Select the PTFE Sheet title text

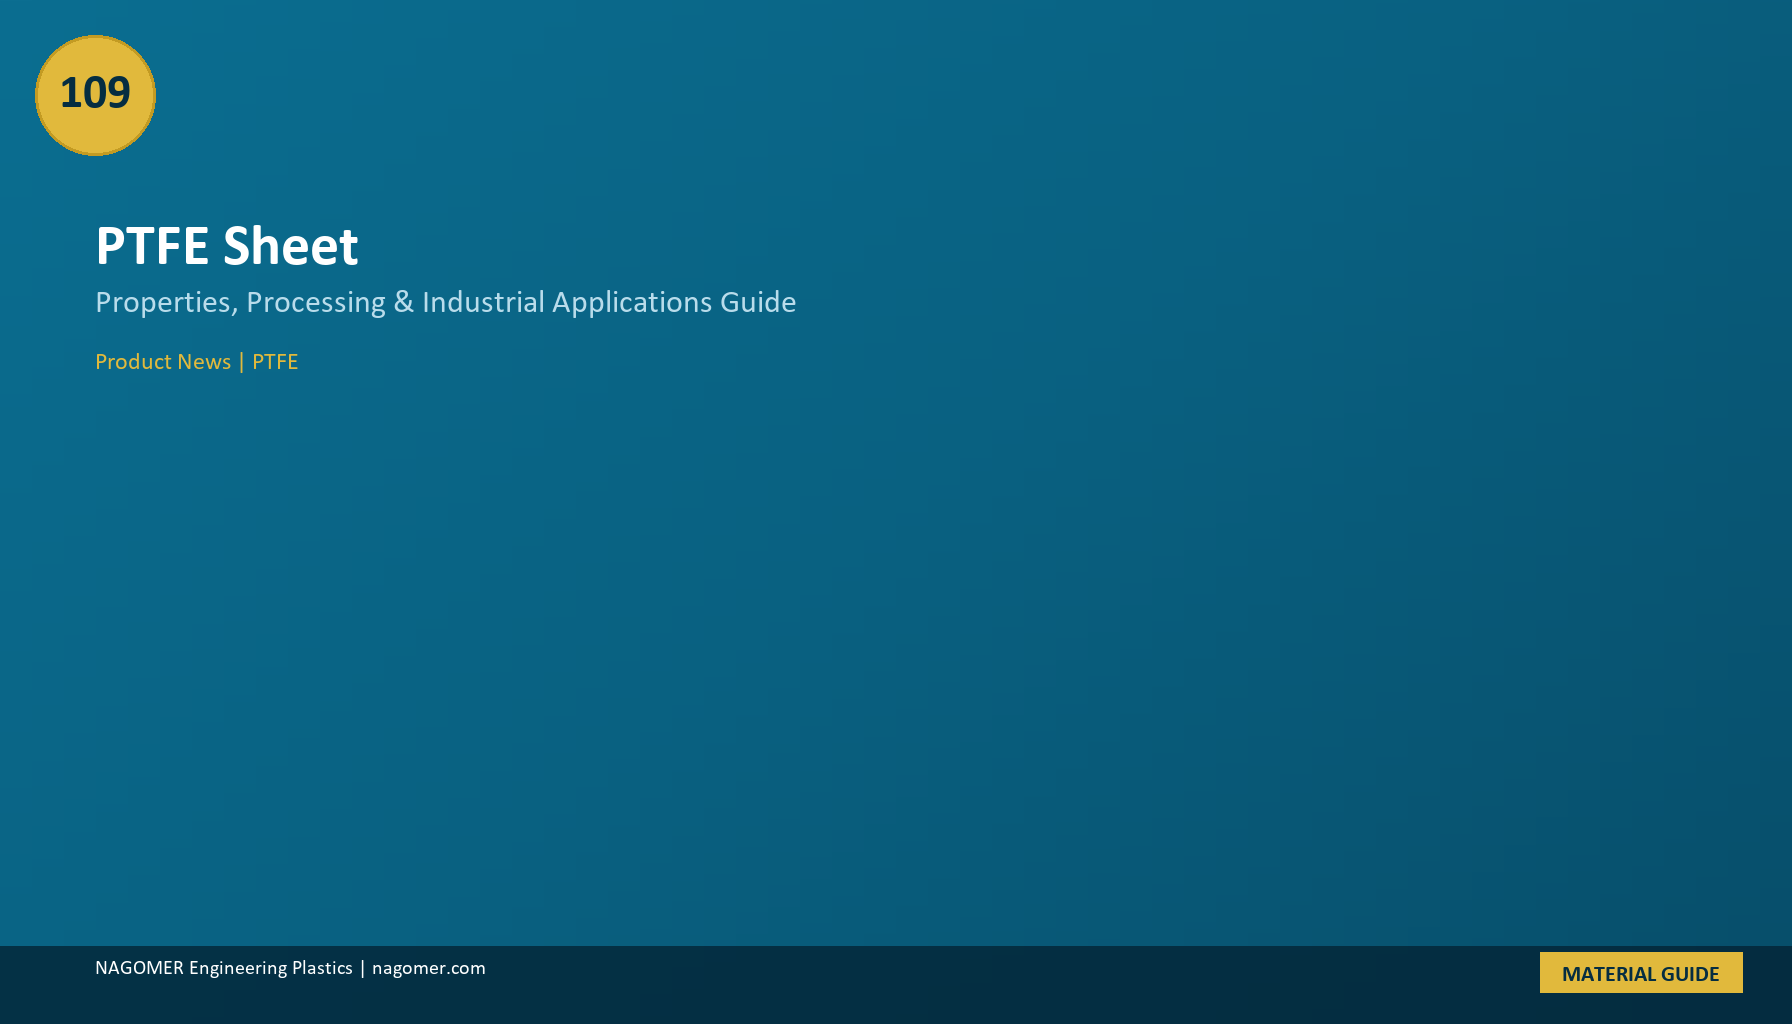227,246
